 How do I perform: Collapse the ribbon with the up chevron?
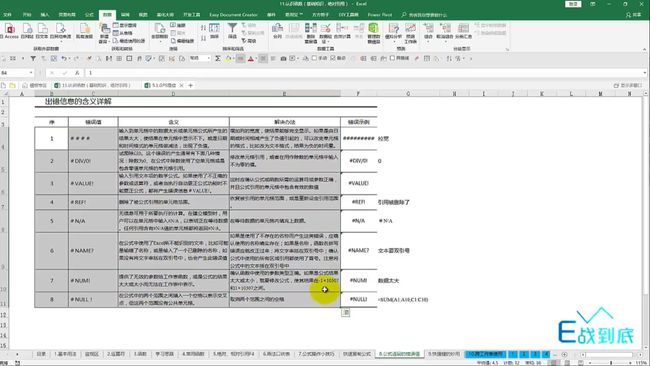pos(645,49)
